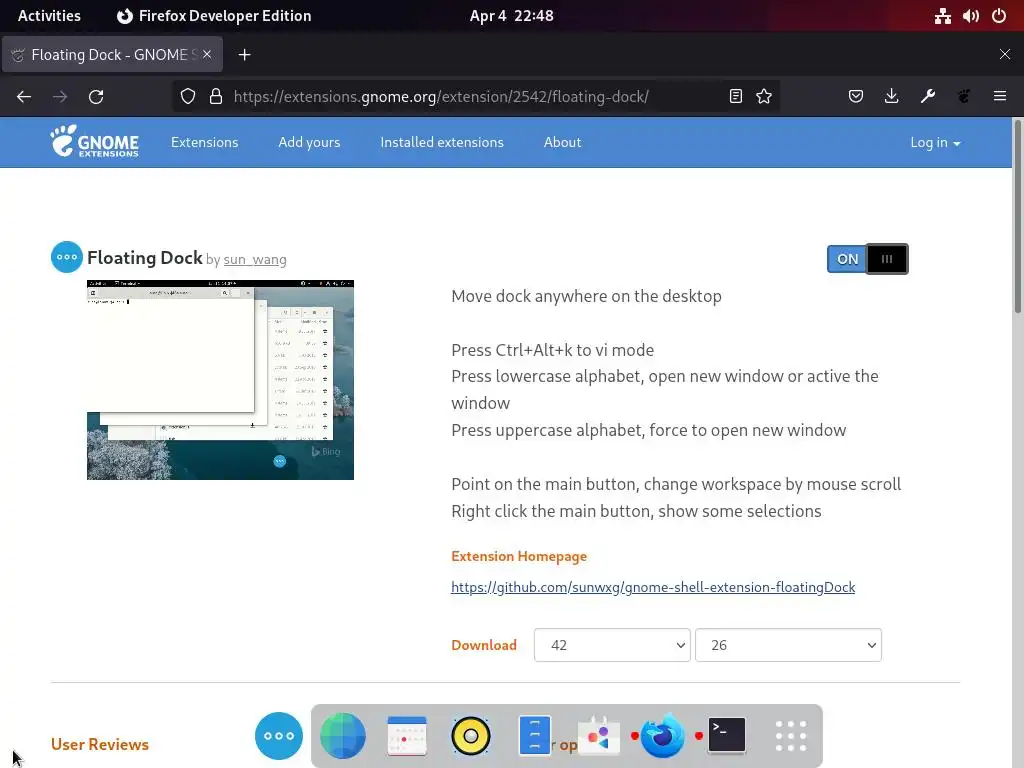The image size is (1024, 768).
Task: Expand the shell version dropdown showing 42
Action: [x=612, y=645]
